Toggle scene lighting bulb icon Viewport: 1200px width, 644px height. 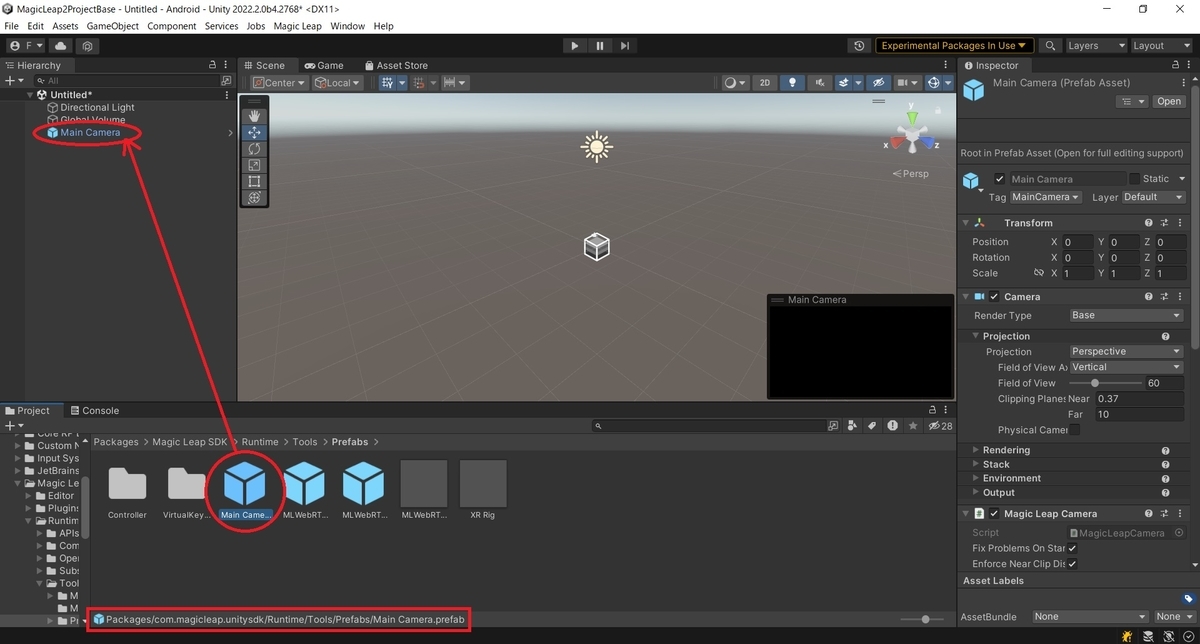(792, 83)
